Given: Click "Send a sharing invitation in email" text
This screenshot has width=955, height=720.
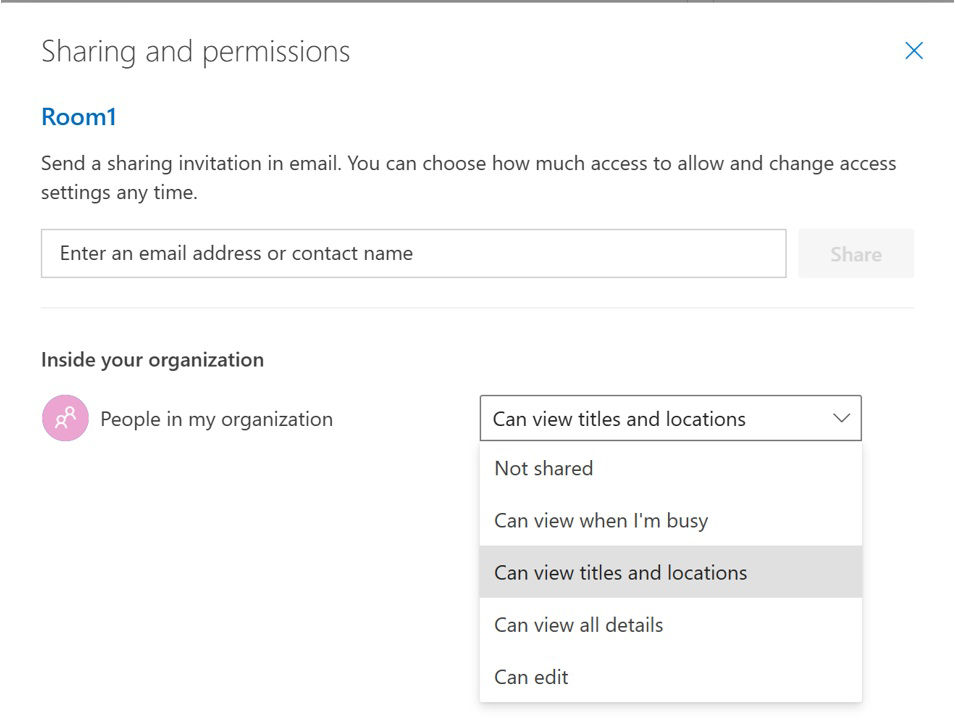Looking at the screenshot, I should pos(190,163).
